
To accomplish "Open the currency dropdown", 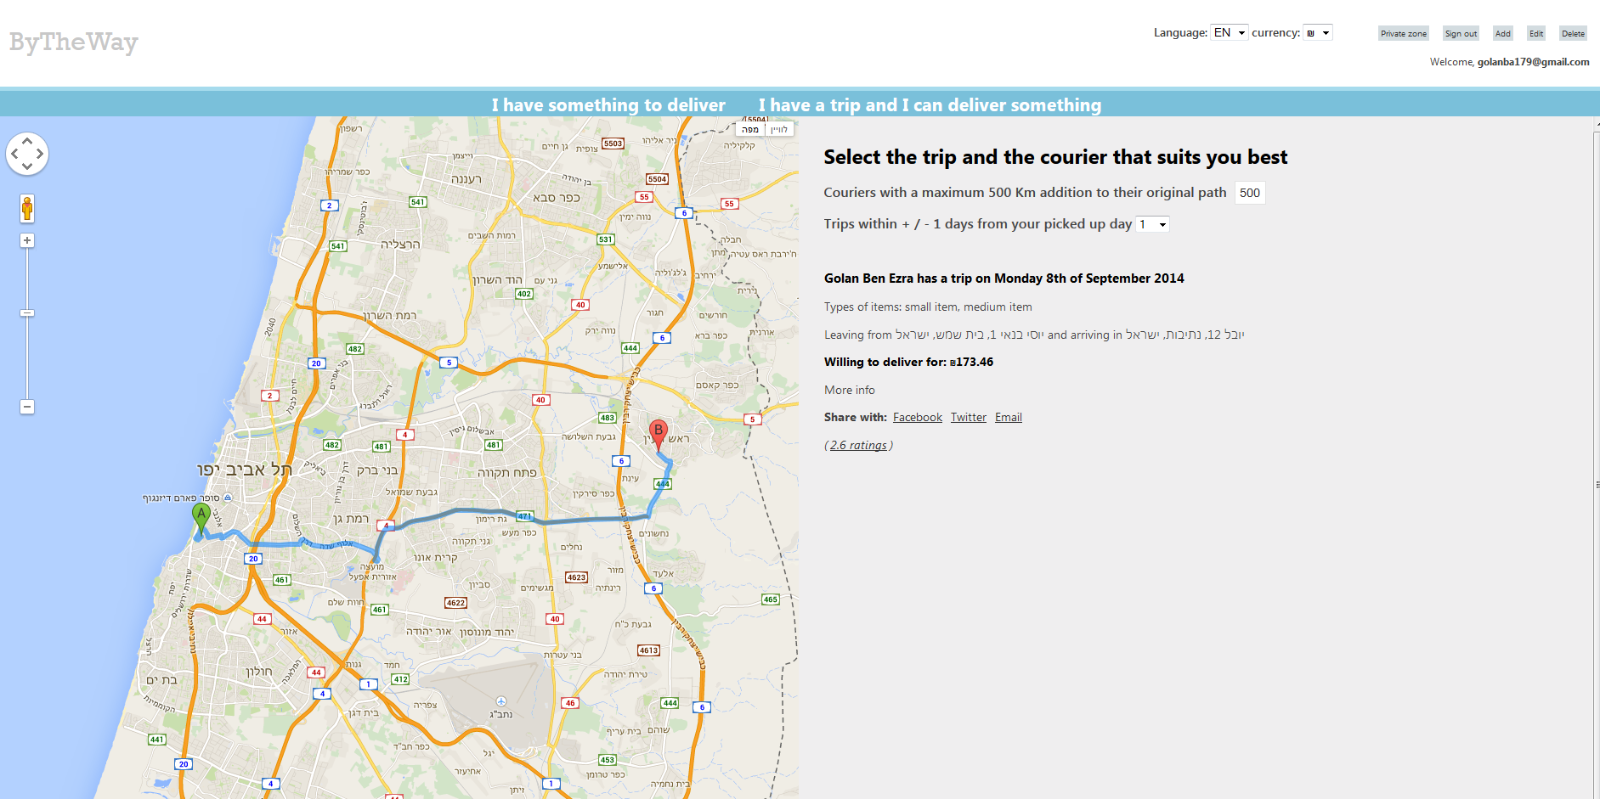I will click(1318, 33).
